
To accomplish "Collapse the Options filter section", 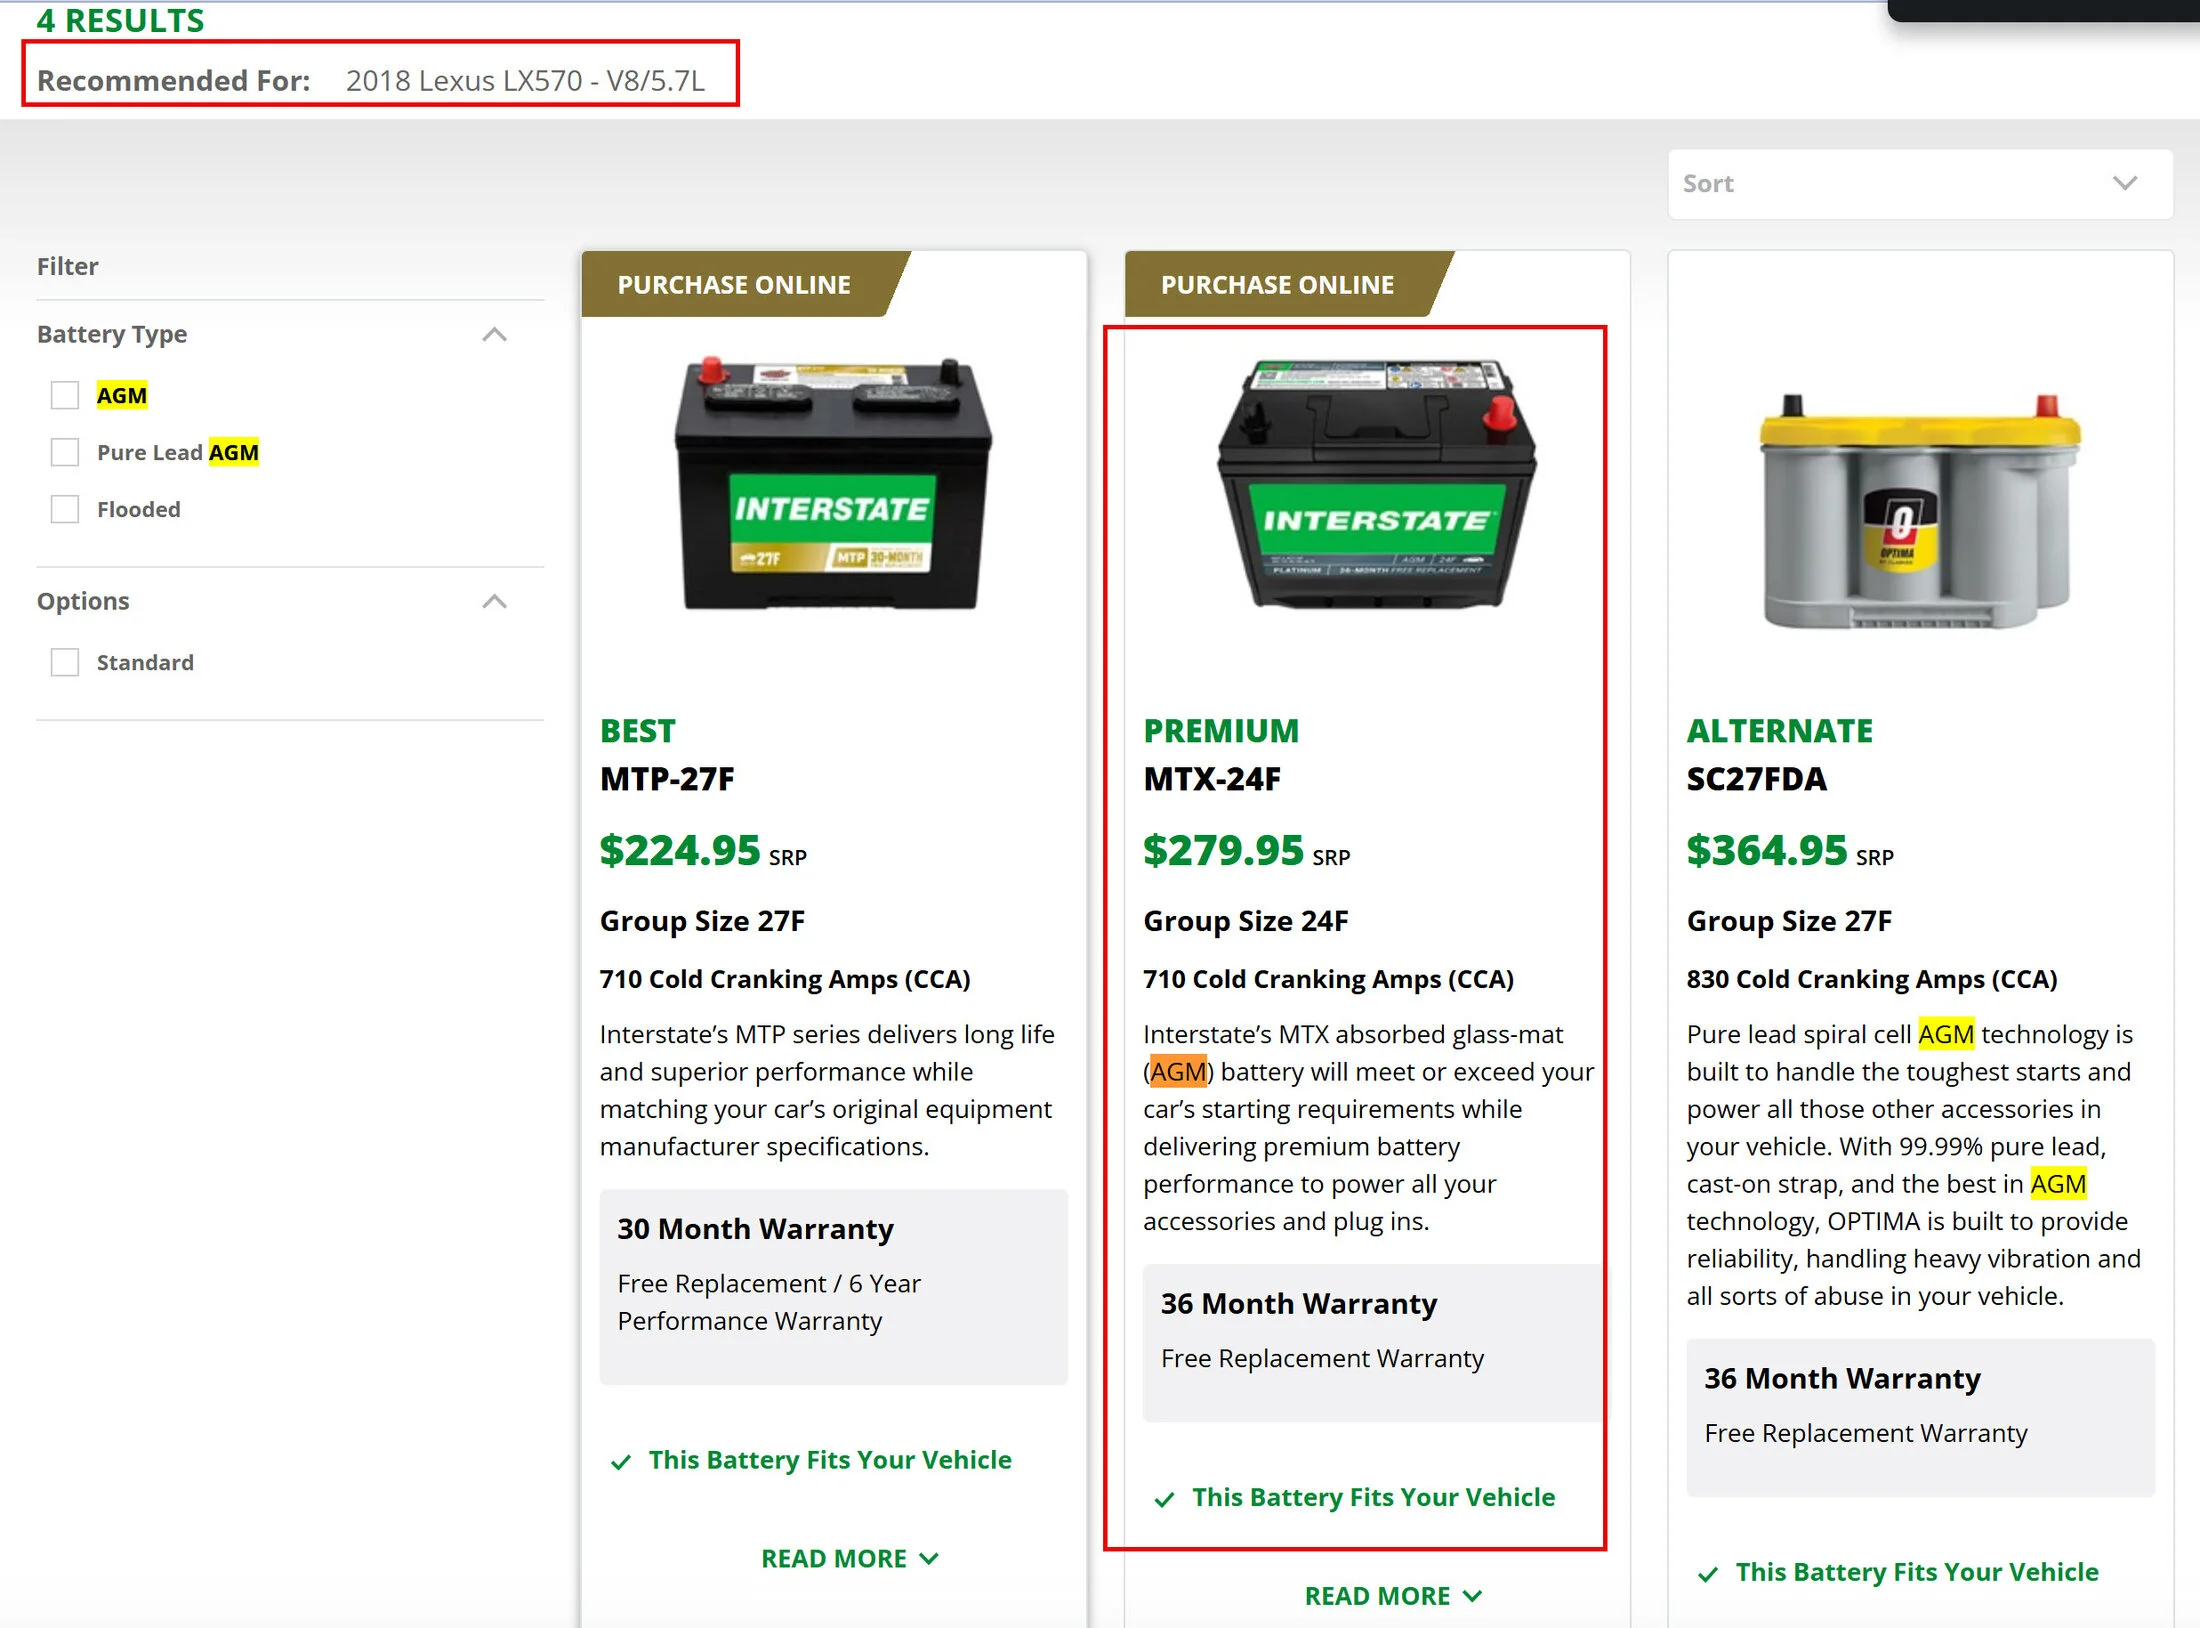I will pos(494,601).
